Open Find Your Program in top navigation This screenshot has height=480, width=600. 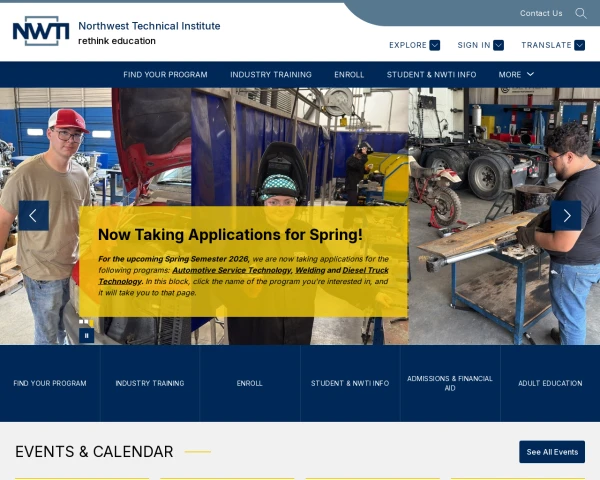(x=165, y=74)
